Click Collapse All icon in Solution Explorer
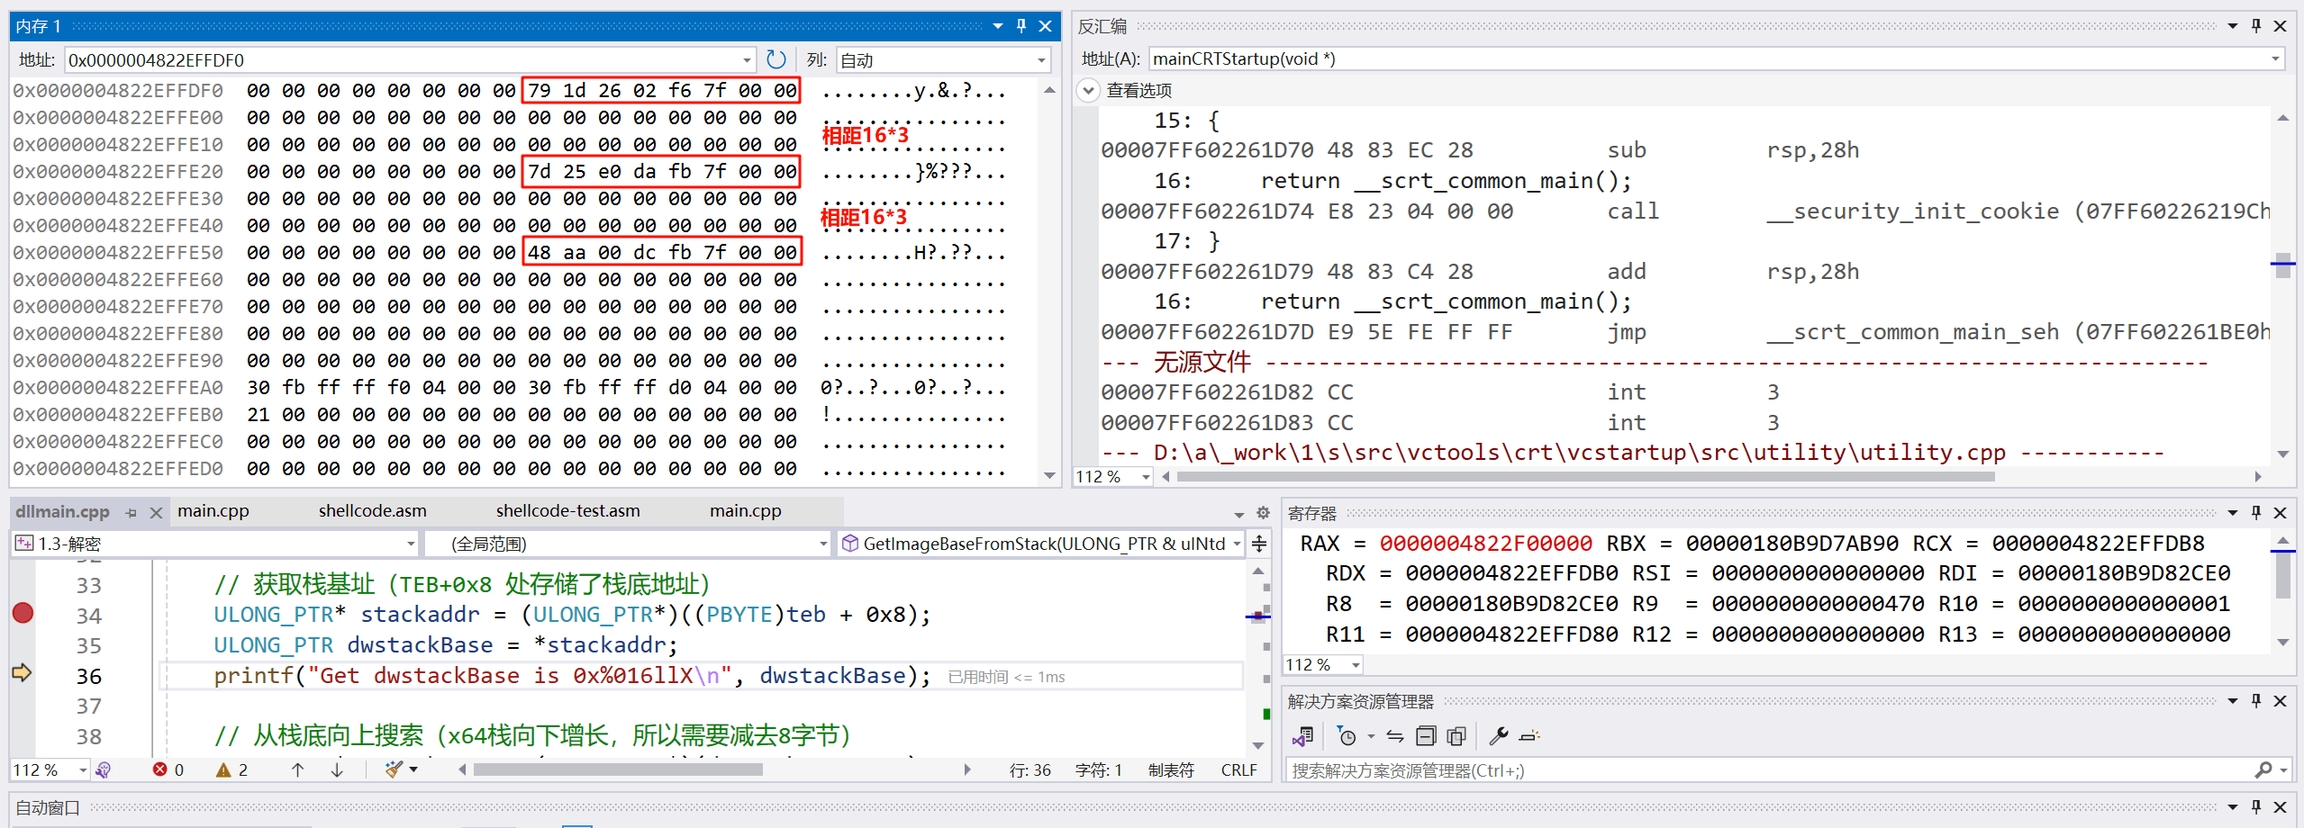This screenshot has width=2304, height=828. click(1426, 737)
